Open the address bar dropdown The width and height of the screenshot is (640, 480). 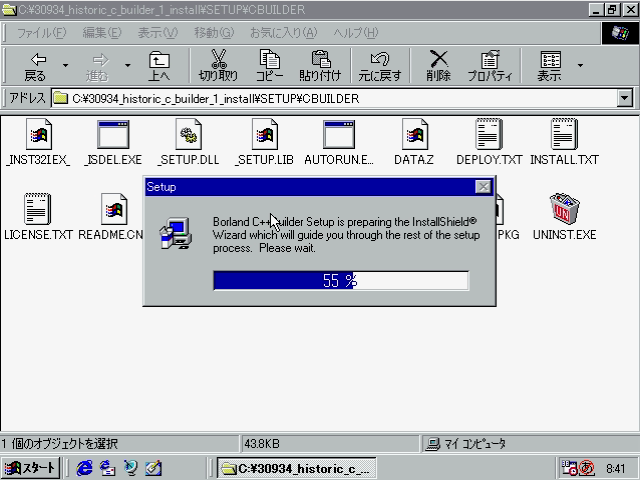(x=624, y=98)
